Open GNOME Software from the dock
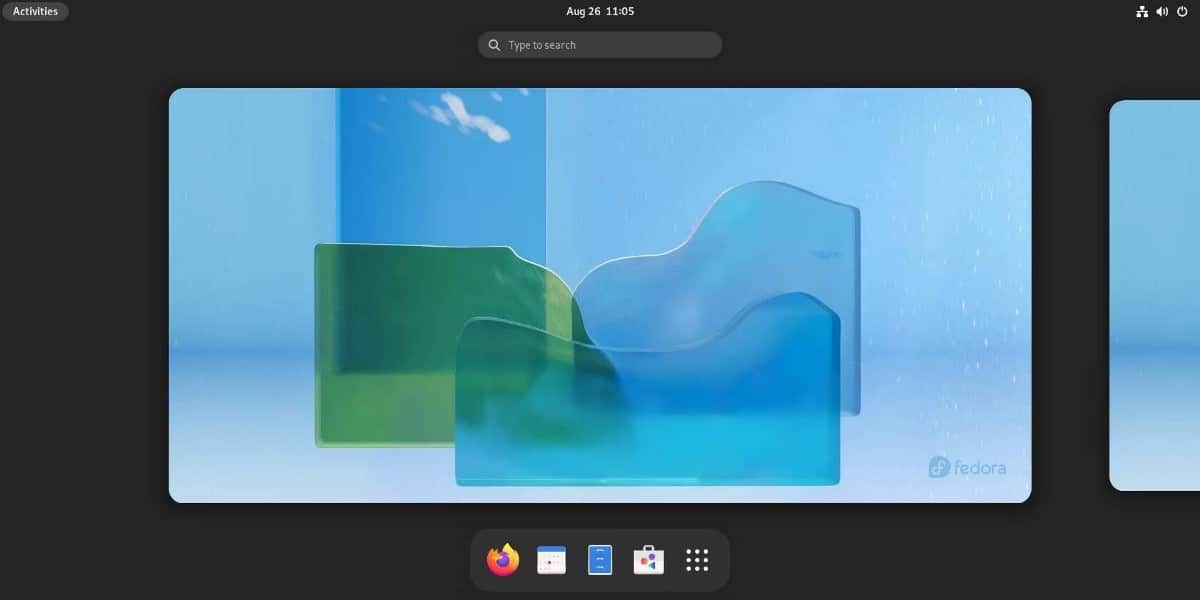Screen dimensions: 1200x600 647,559
